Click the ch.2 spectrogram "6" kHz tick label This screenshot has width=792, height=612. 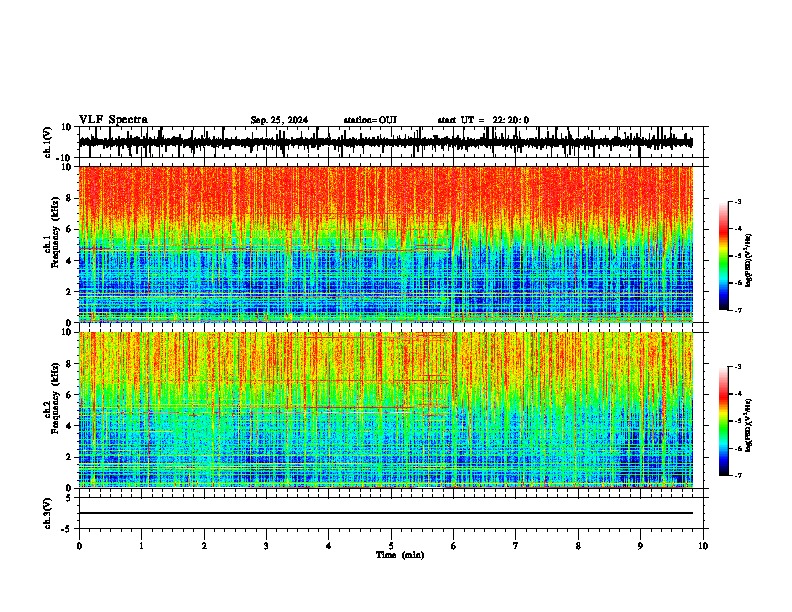(x=70, y=395)
